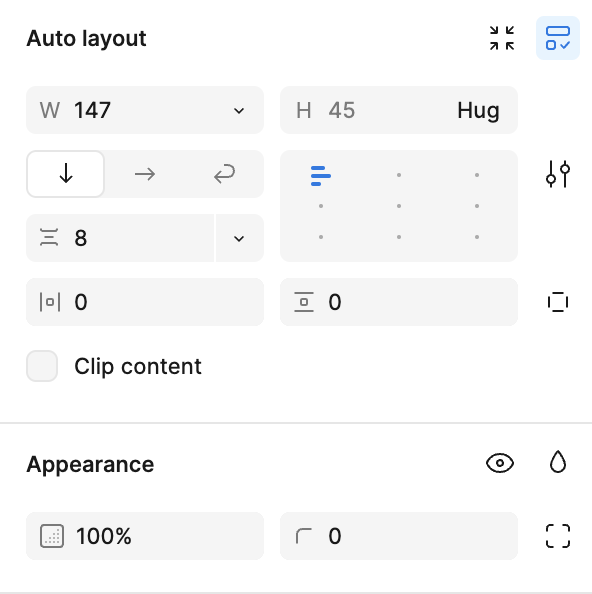
Task: Click the gap value 8 field
Action: pyautogui.click(x=120, y=238)
